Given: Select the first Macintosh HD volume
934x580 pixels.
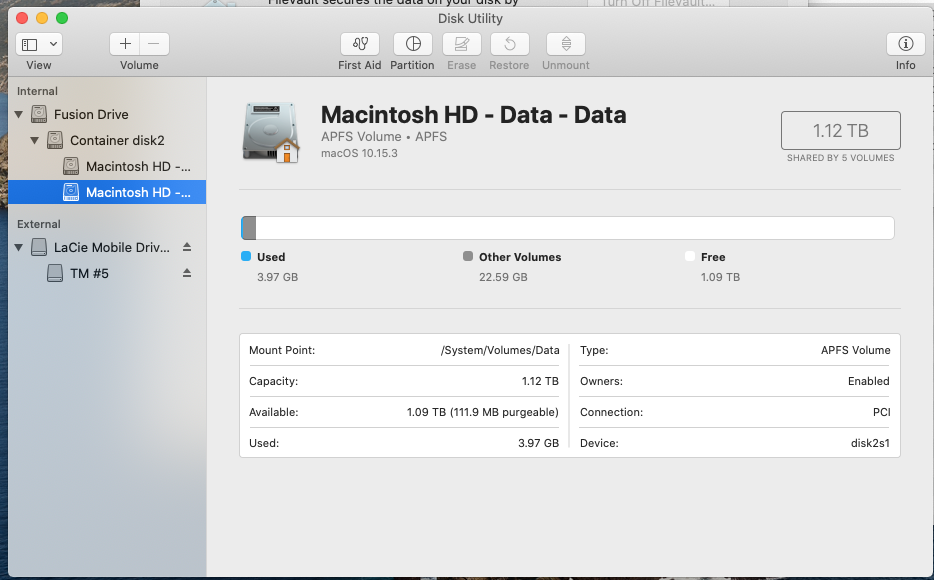Looking at the screenshot, I should pos(137,166).
